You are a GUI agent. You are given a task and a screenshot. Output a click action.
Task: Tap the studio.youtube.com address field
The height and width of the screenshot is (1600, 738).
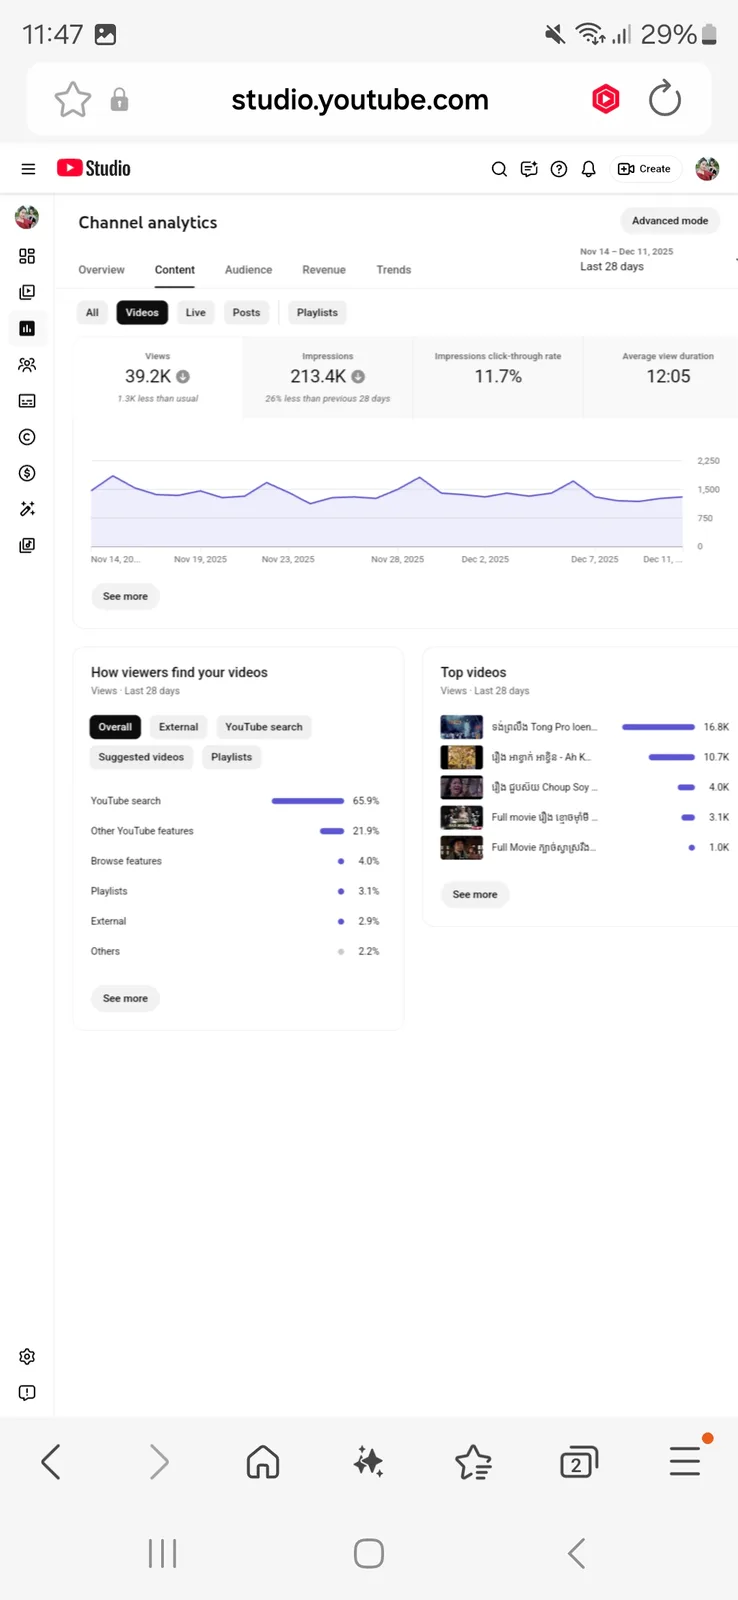(360, 99)
